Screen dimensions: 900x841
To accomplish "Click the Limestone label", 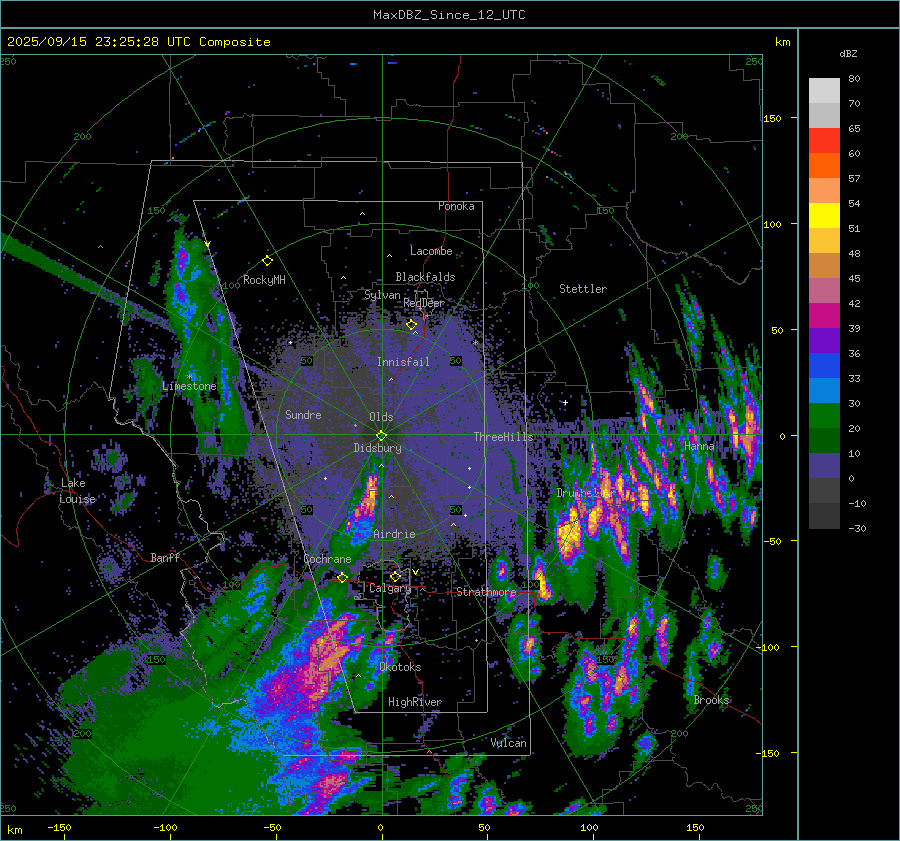I will [x=189, y=386].
